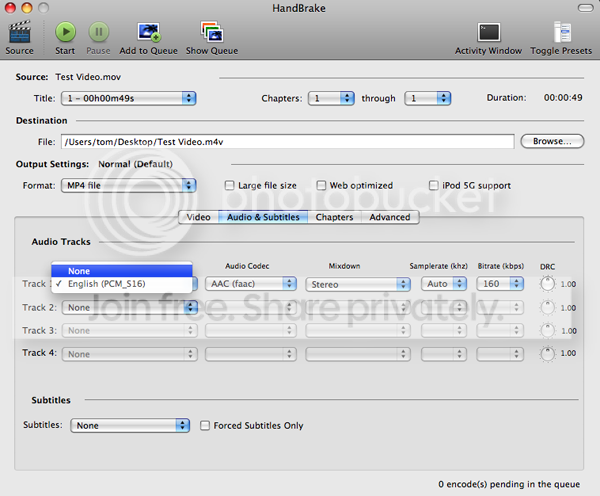
Task: Expand the Title selection dropdown
Action: click(128, 98)
